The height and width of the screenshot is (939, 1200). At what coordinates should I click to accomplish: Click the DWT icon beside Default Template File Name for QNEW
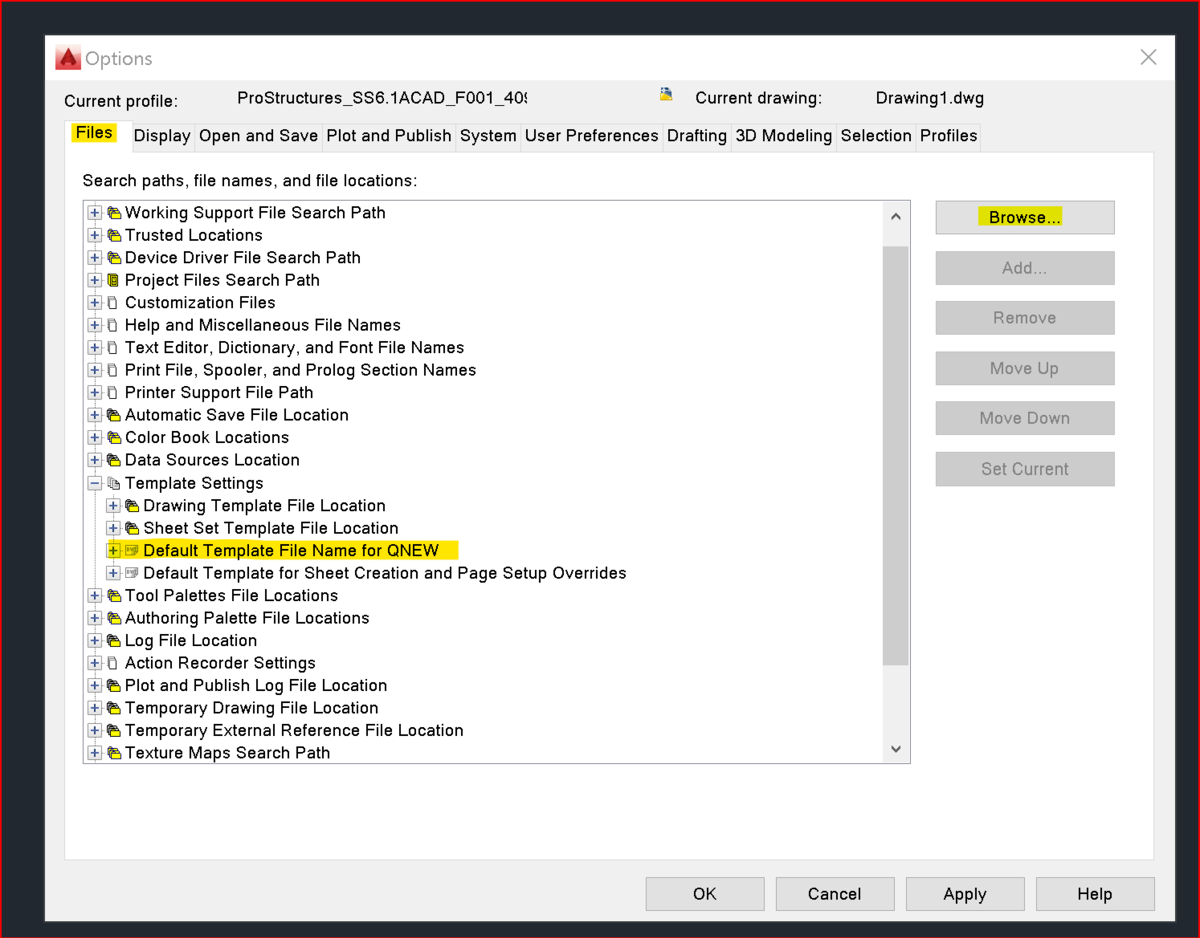(132, 551)
